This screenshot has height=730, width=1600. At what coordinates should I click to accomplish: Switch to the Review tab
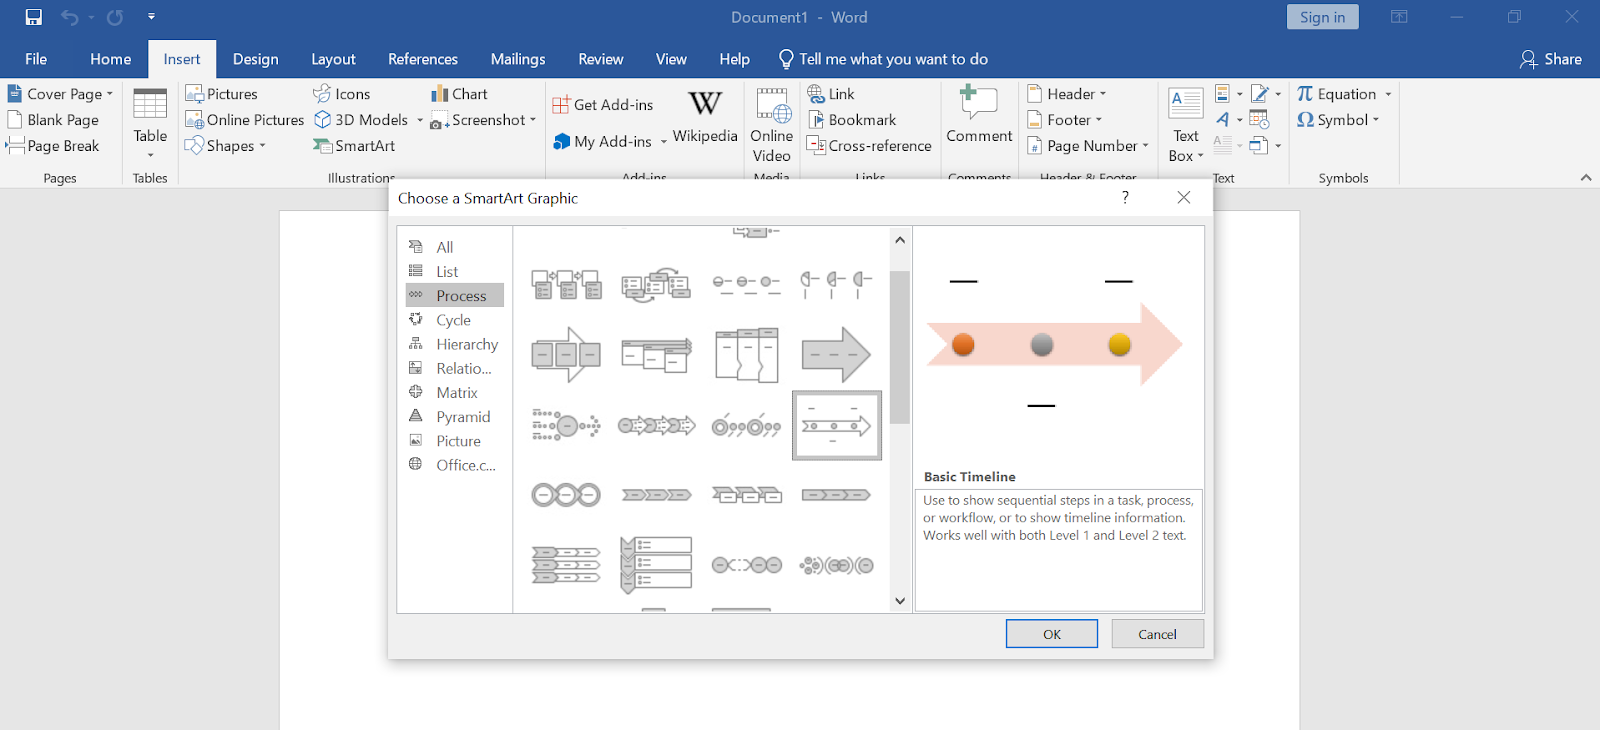coord(601,59)
